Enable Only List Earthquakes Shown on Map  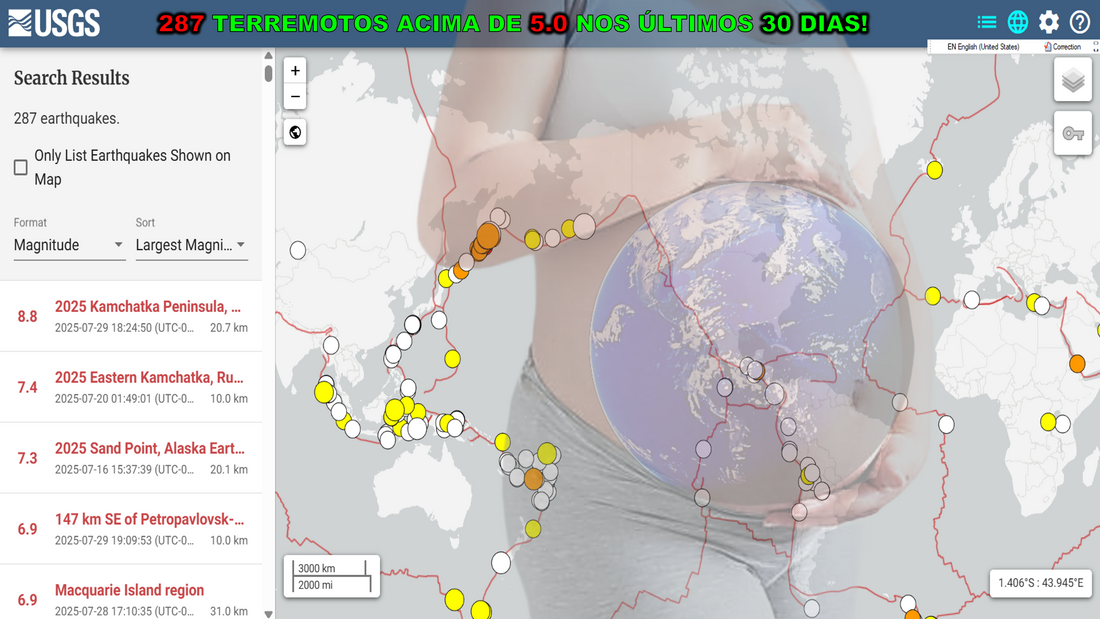coord(21,167)
